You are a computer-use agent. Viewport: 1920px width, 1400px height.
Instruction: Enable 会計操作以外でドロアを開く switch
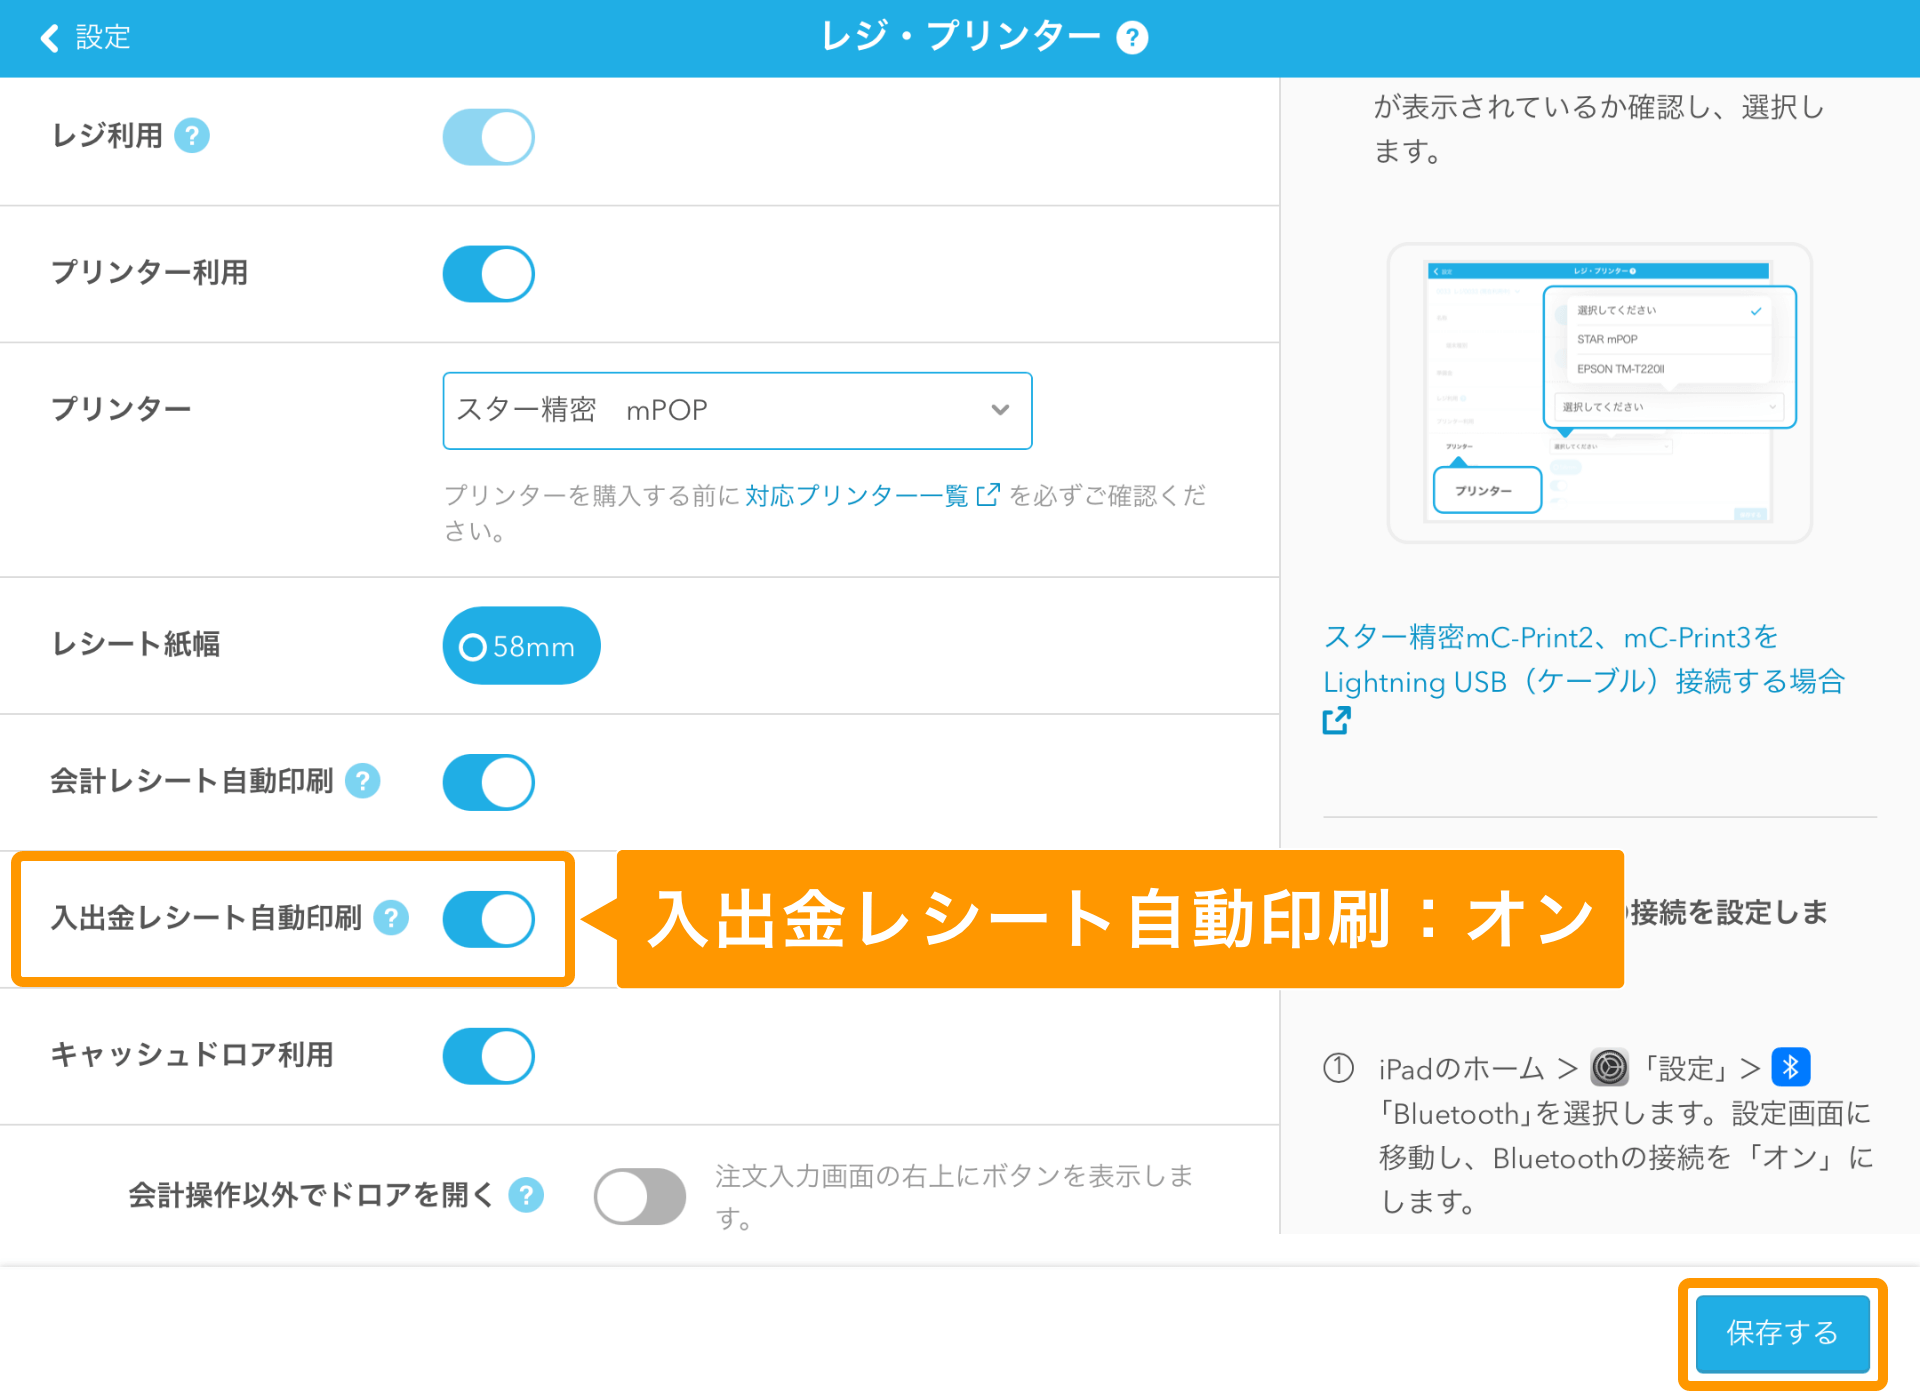[x=640, y=1196]
